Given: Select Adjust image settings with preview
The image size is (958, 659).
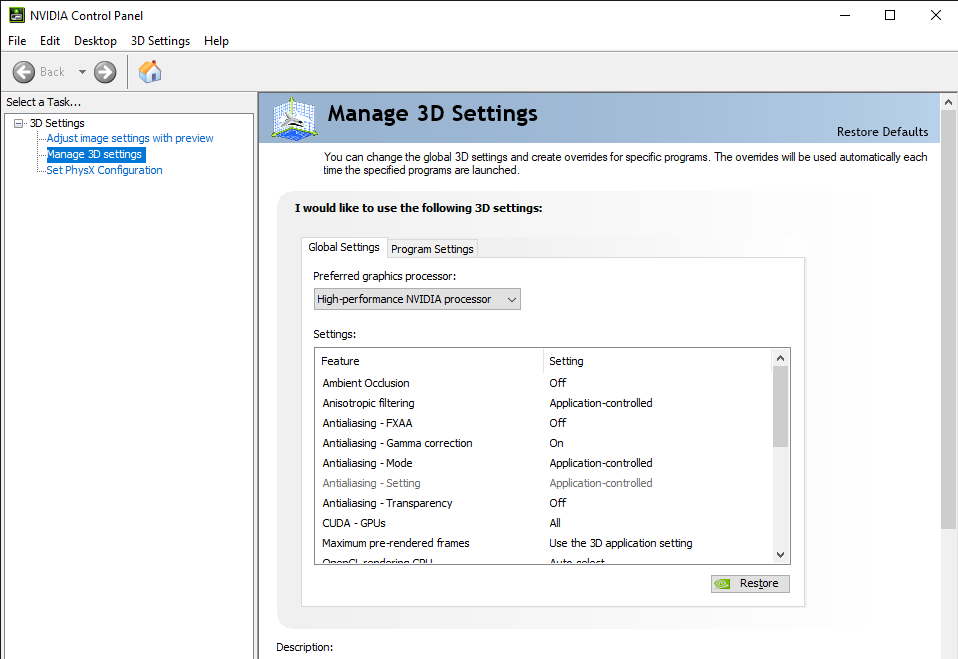Looking at the screenshot, I should click(x=130, y=138).
